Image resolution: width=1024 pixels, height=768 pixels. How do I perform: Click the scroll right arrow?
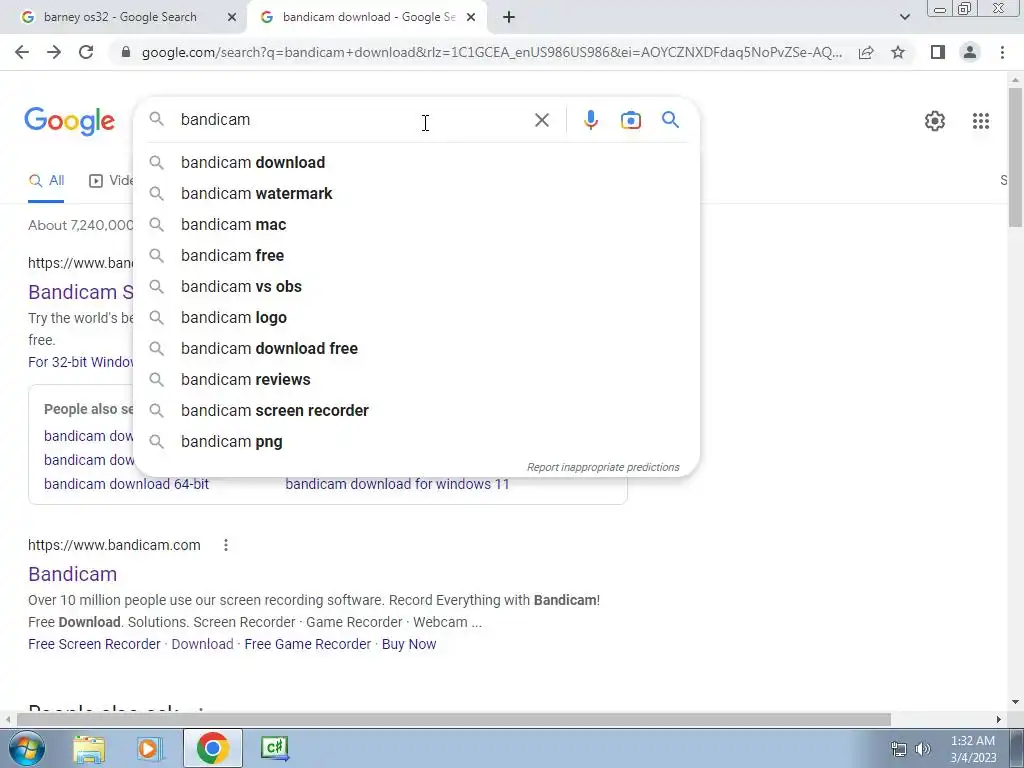tap(999, 719)
